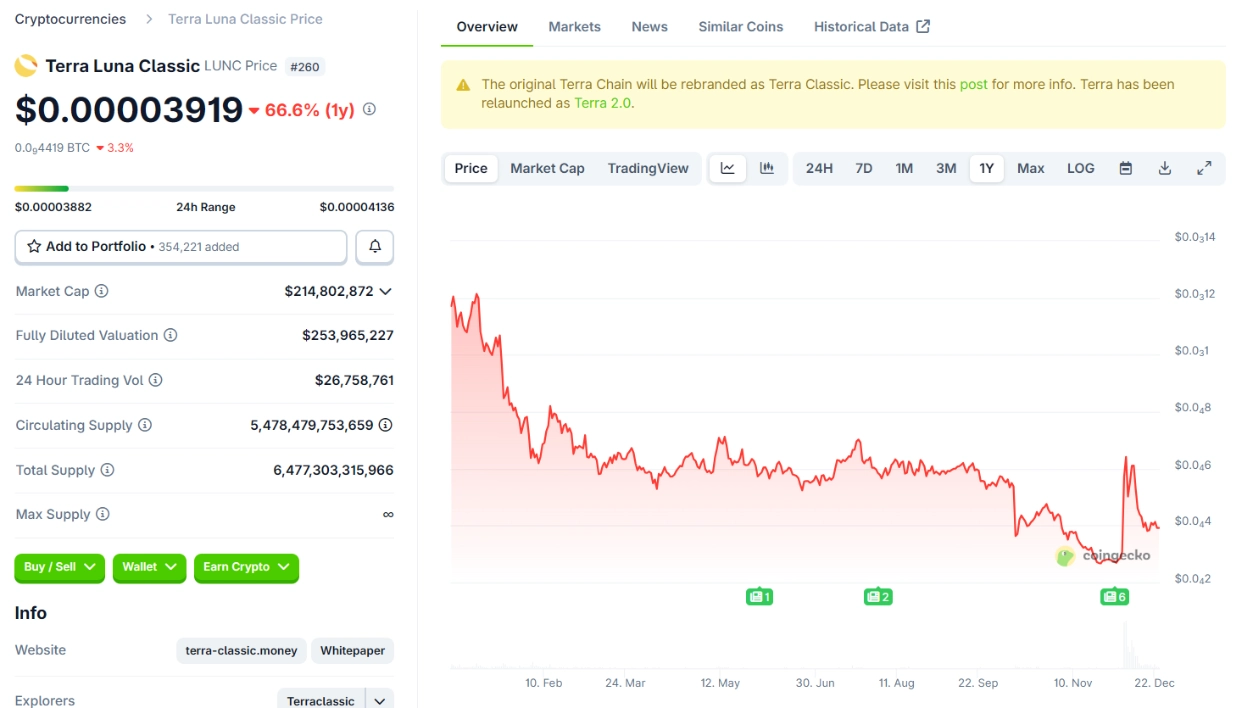Image resolution: width=1253 pixels, height=708 pixels.
Task: Expand the Market Cap chevron
Action: [x=386, y=291]
